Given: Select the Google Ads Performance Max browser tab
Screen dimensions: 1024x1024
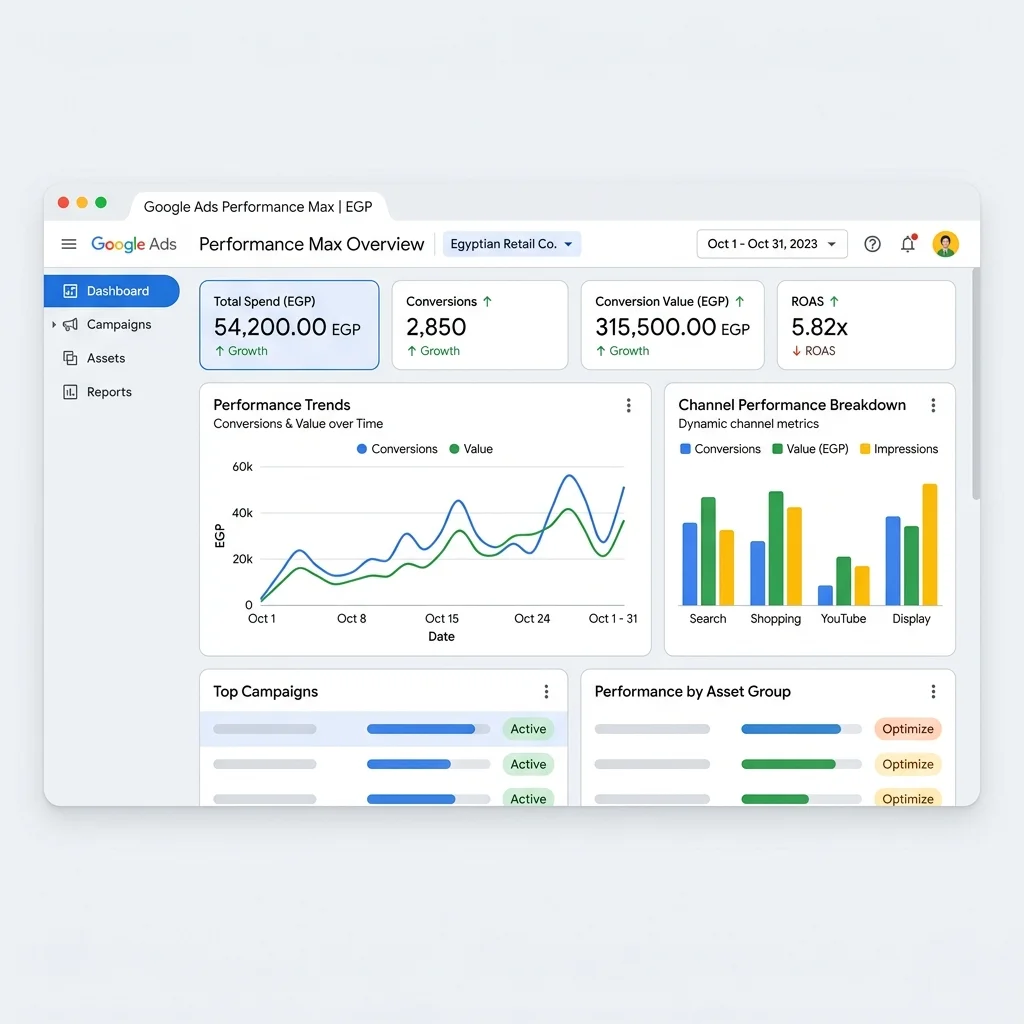Looking at the screenshot, I should coord(258,207).
